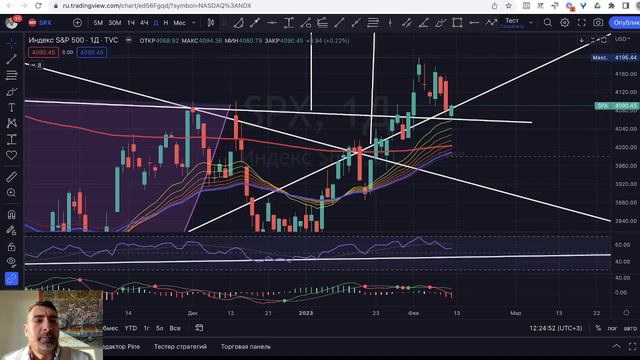Screen dimensions: 640x360
Task: Open the Тест layout name menu
Action: pos(512,22)
